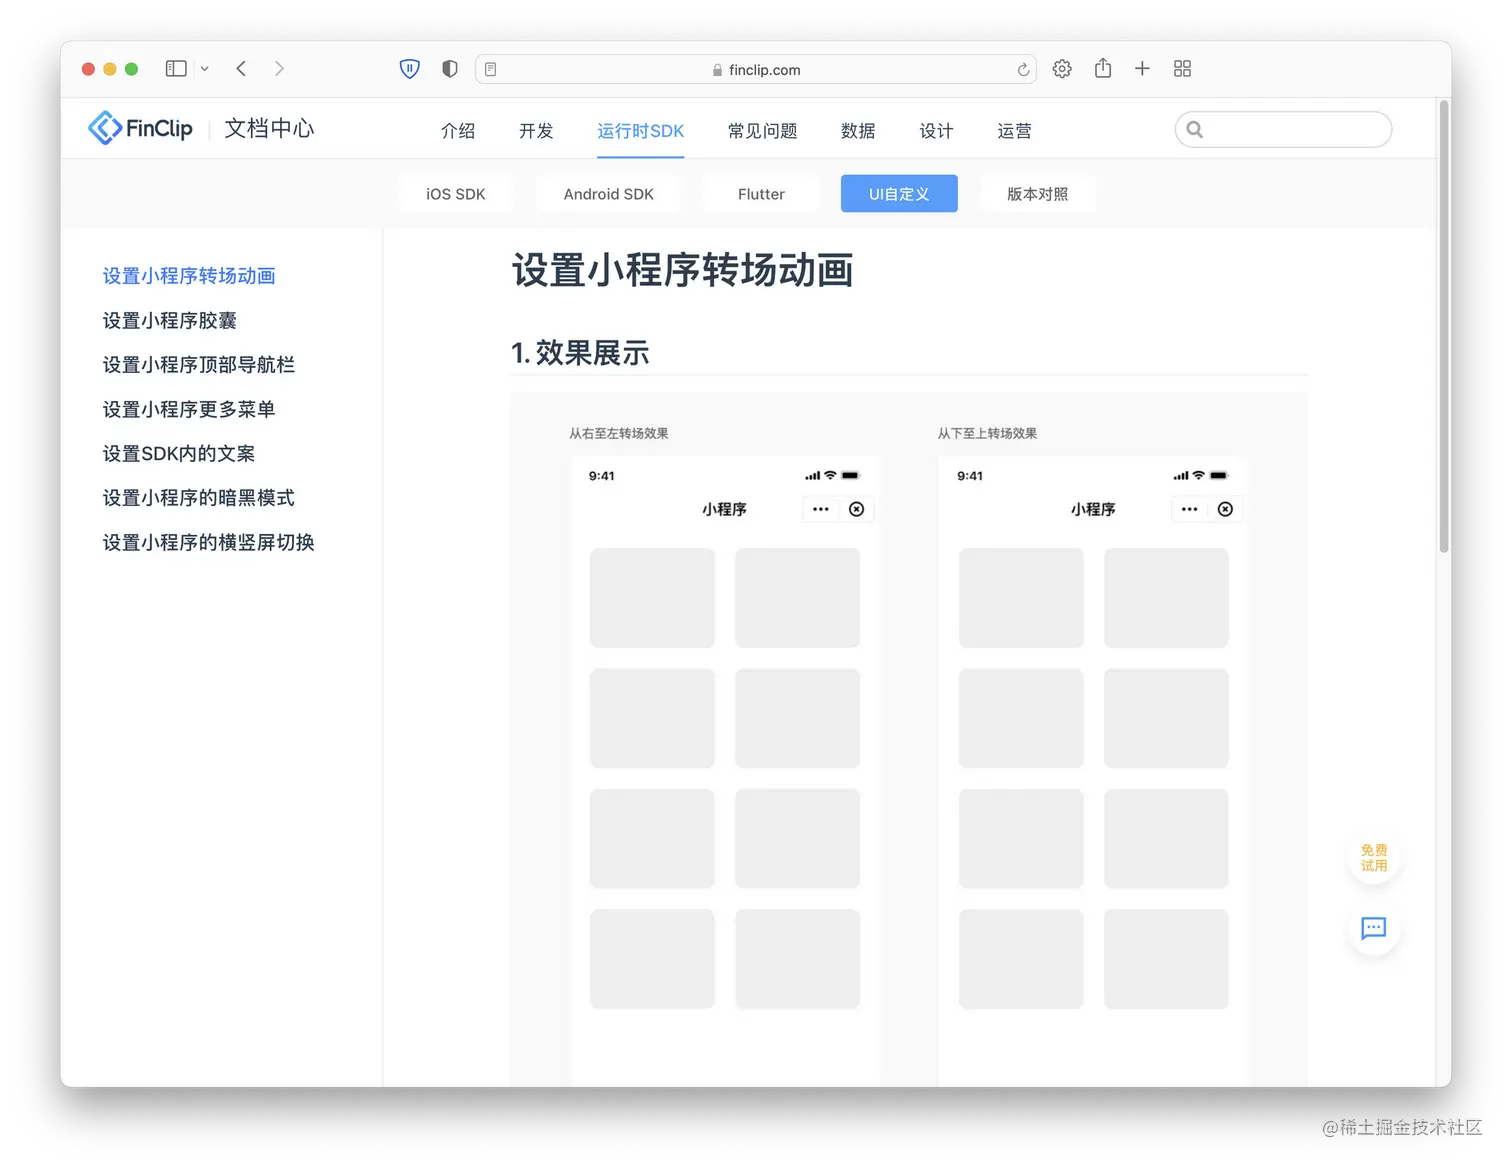
Task: Click the close circle icon in right phone mockup
Action: [x=1225, y=509]
